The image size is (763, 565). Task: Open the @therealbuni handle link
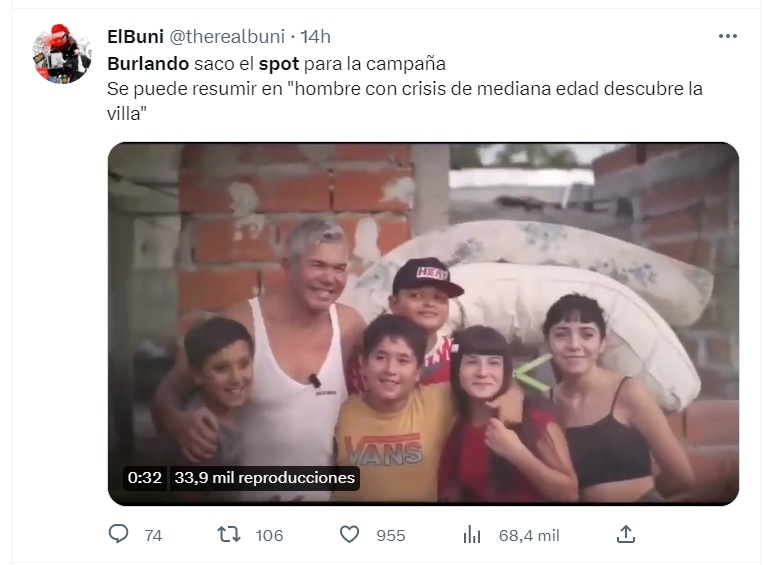[x=227, y=36]
